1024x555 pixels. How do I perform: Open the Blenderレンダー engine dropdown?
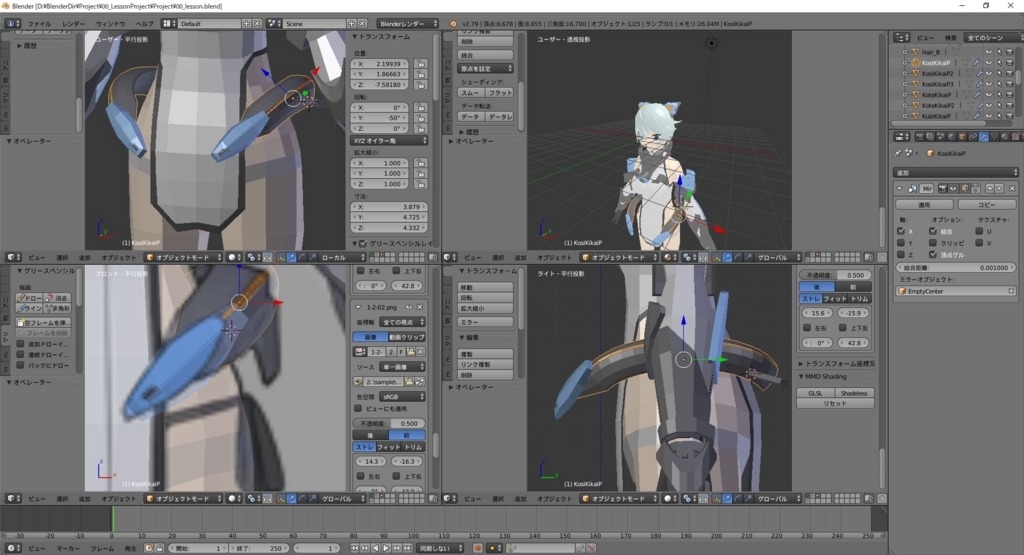tap(407, 24)
